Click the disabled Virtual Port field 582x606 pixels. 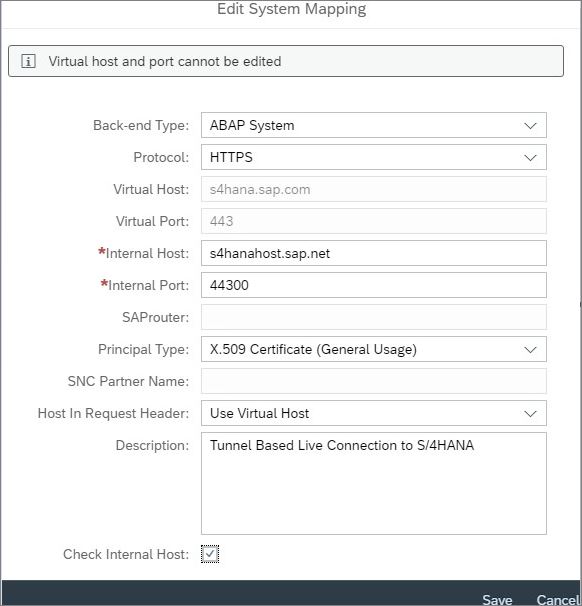[x=374, y=221]
